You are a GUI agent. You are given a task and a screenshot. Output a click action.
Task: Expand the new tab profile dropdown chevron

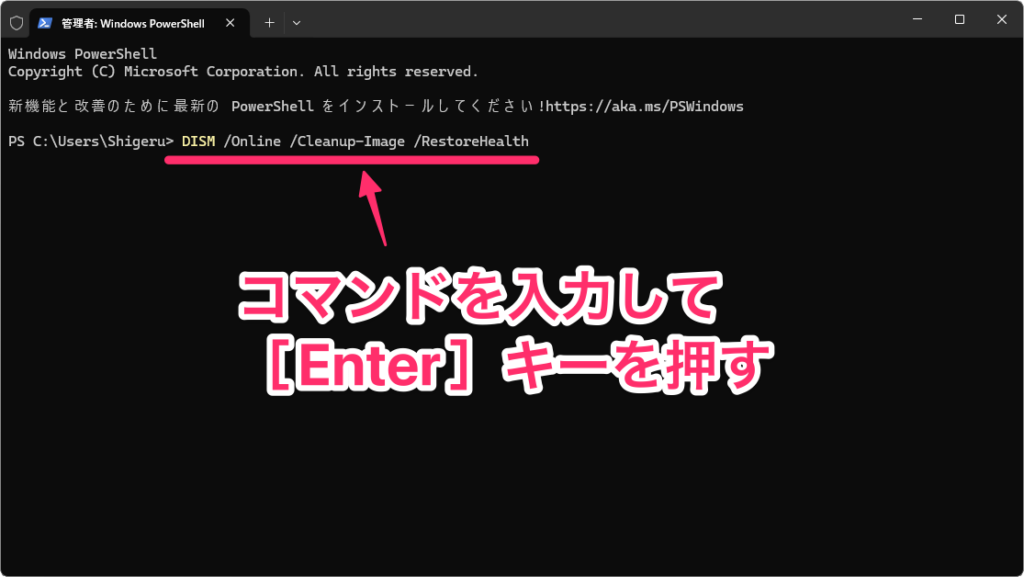tap(296, 22)
